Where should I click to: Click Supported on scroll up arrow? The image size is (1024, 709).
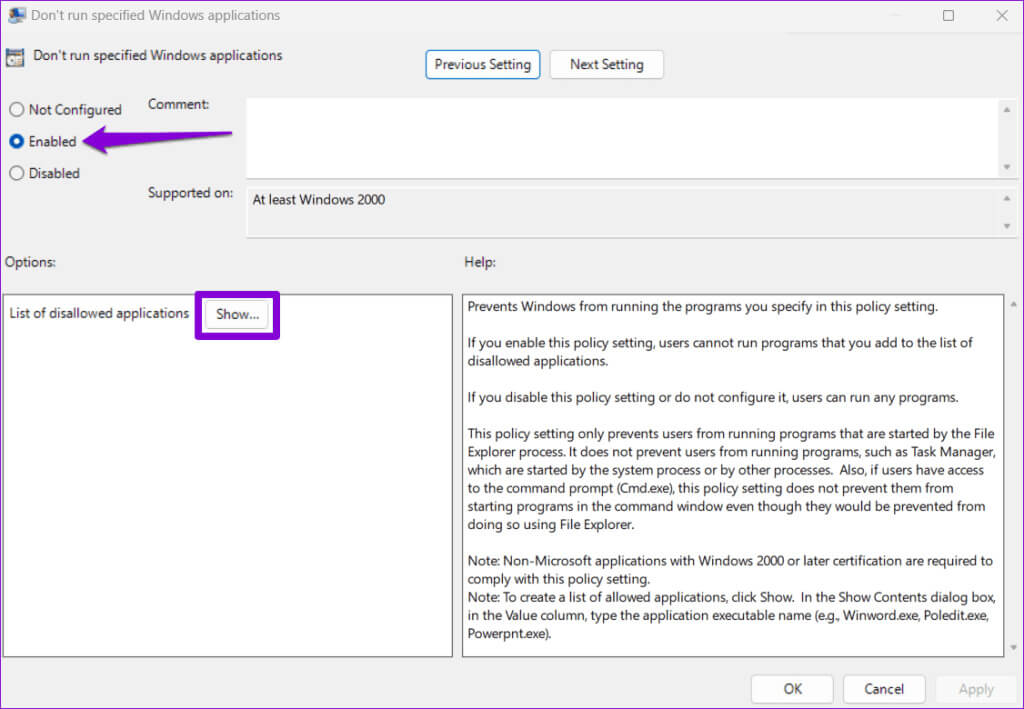pyautogui.click(x=1007, y=198)
